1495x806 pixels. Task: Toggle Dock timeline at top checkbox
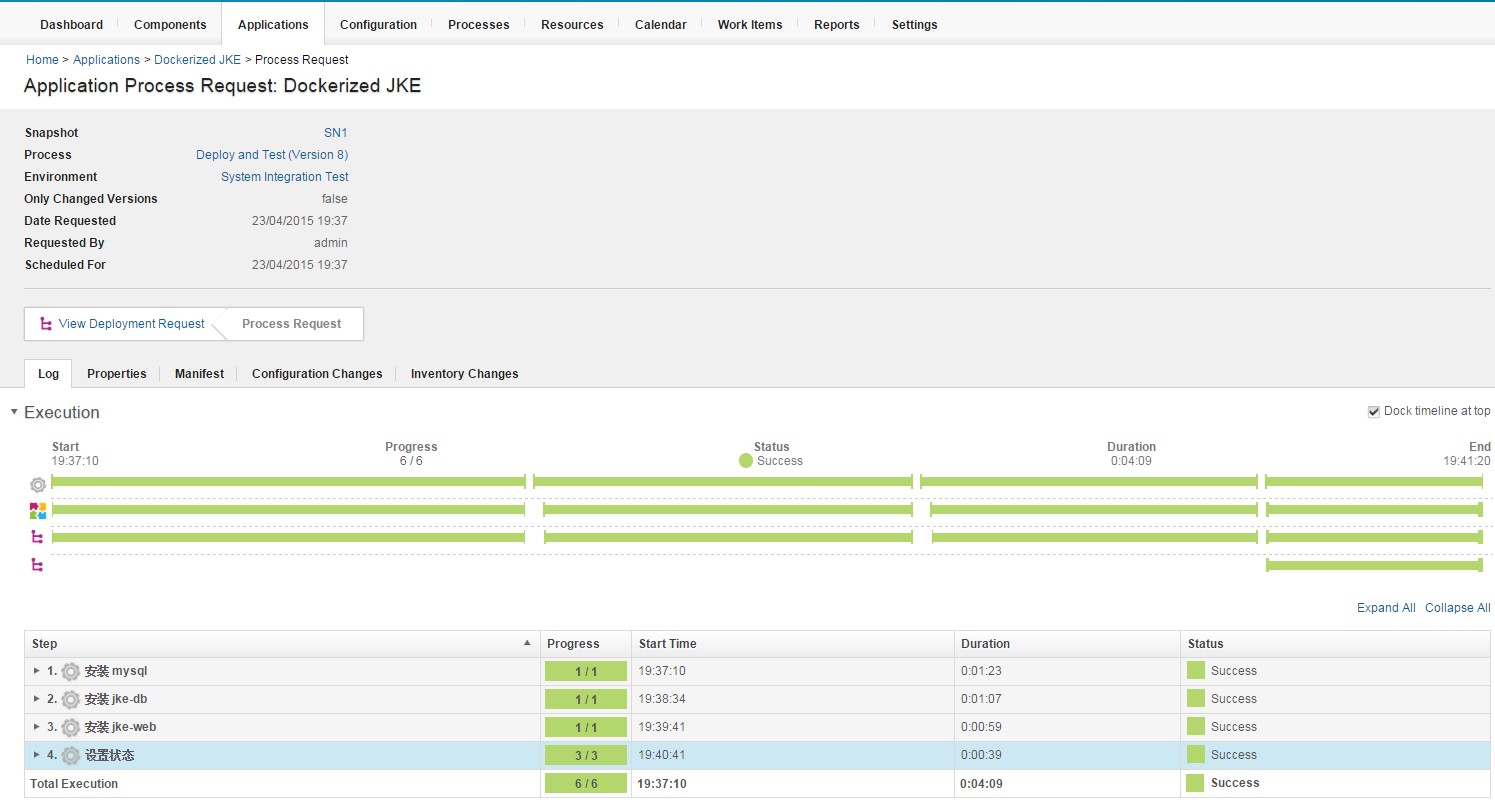(1374, 411)
